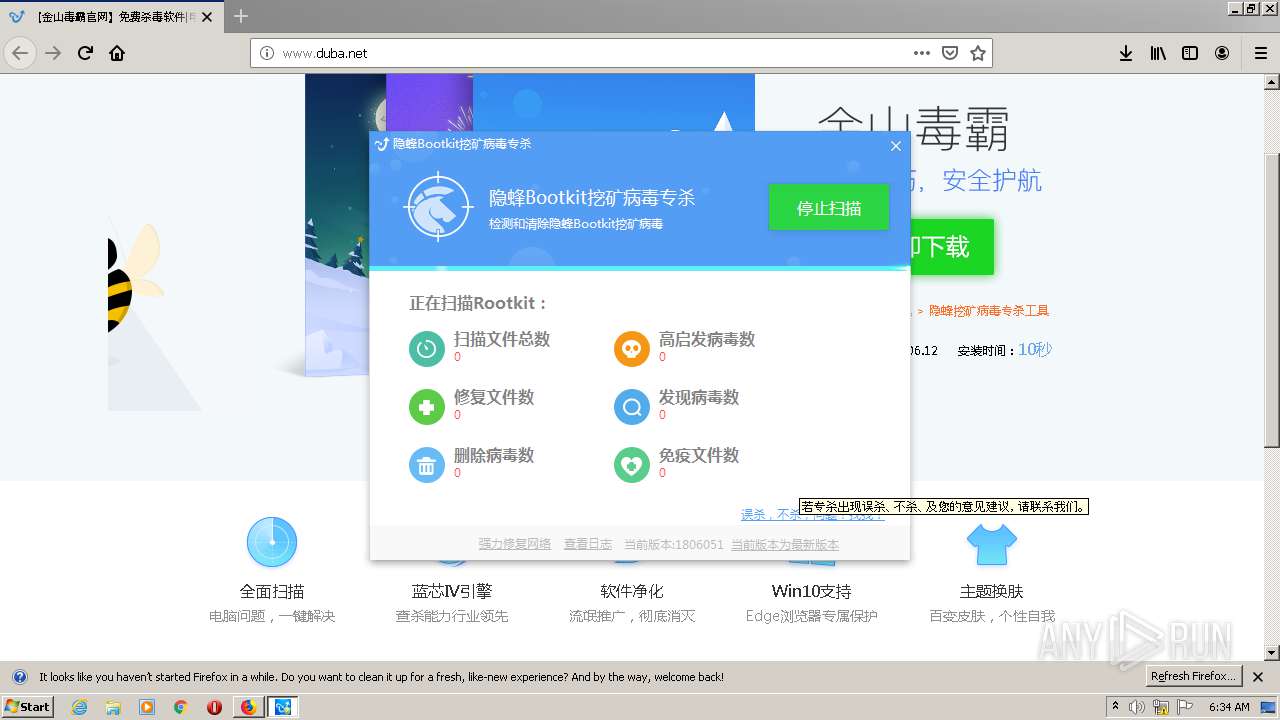Open the Firefox account icon

1222,53
